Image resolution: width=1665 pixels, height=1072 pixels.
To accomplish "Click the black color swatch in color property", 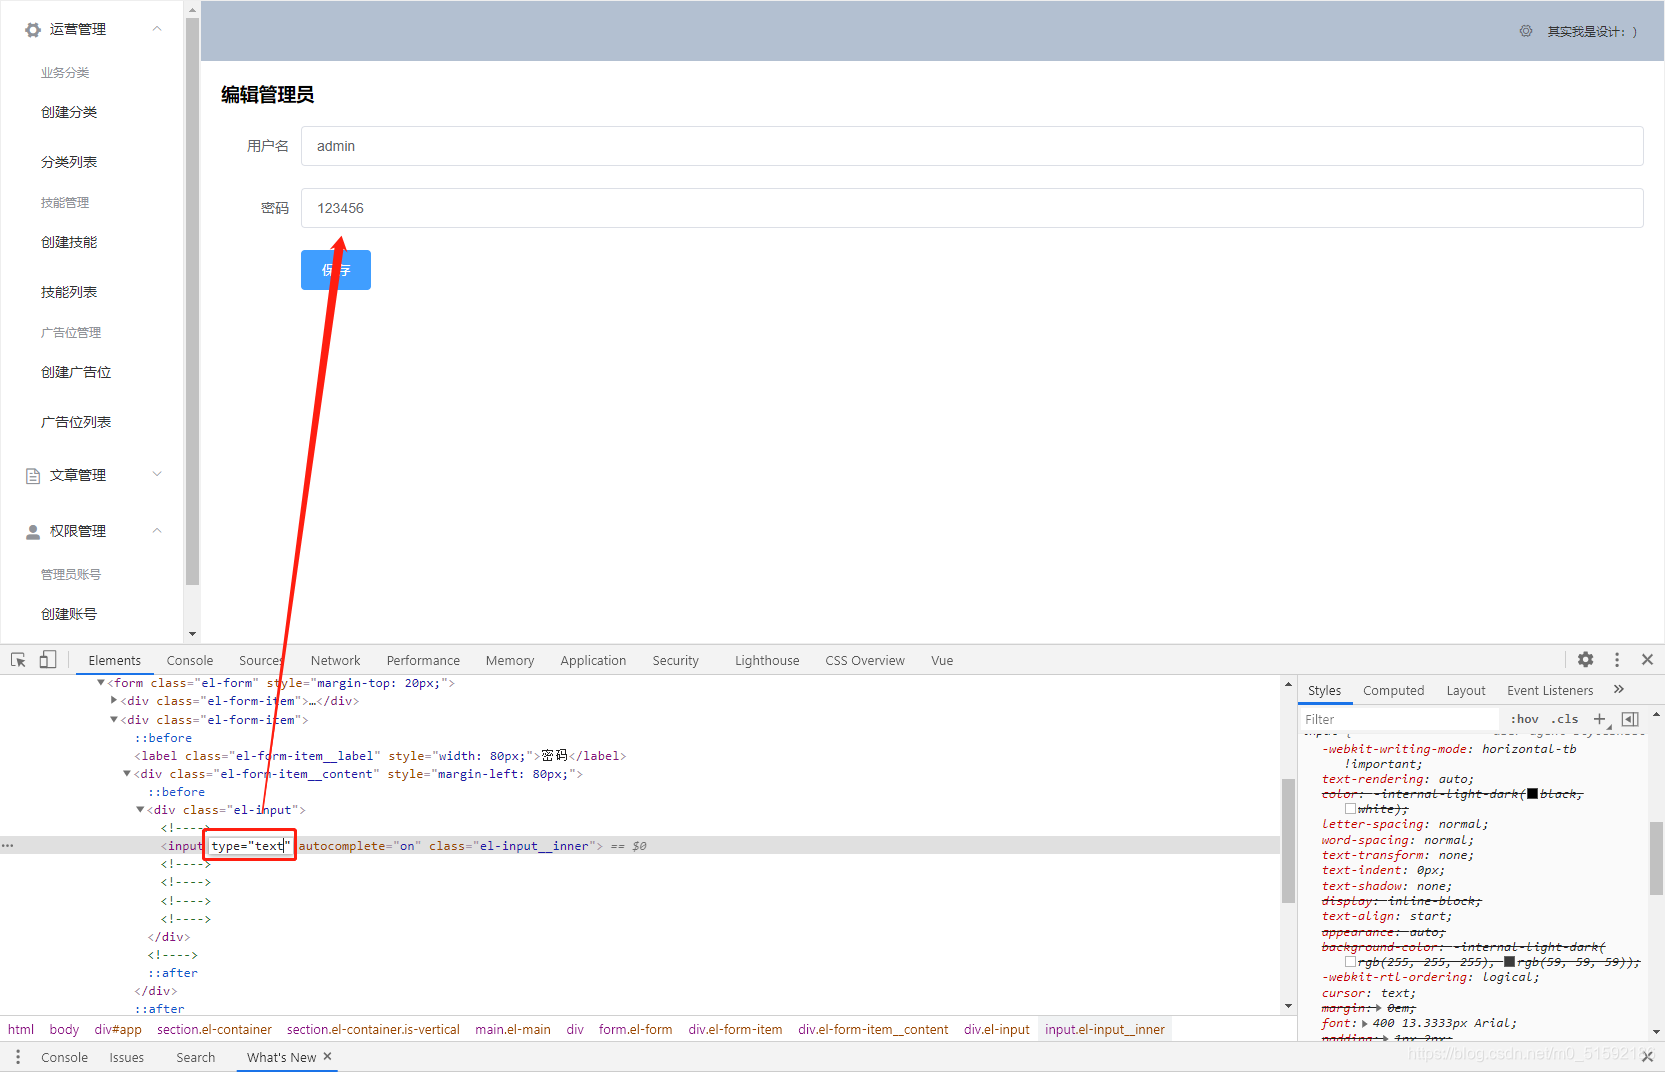I will [x=1532, y=794].
